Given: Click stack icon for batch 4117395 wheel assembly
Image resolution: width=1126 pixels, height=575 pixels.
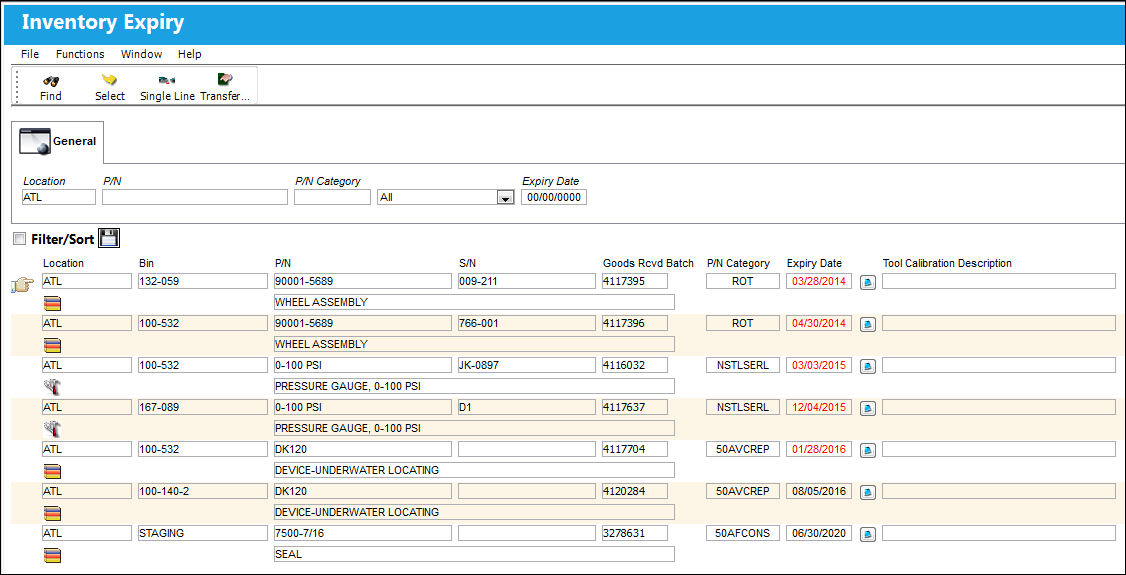Looking at the screenshot, I should click(x=52, y=303).
